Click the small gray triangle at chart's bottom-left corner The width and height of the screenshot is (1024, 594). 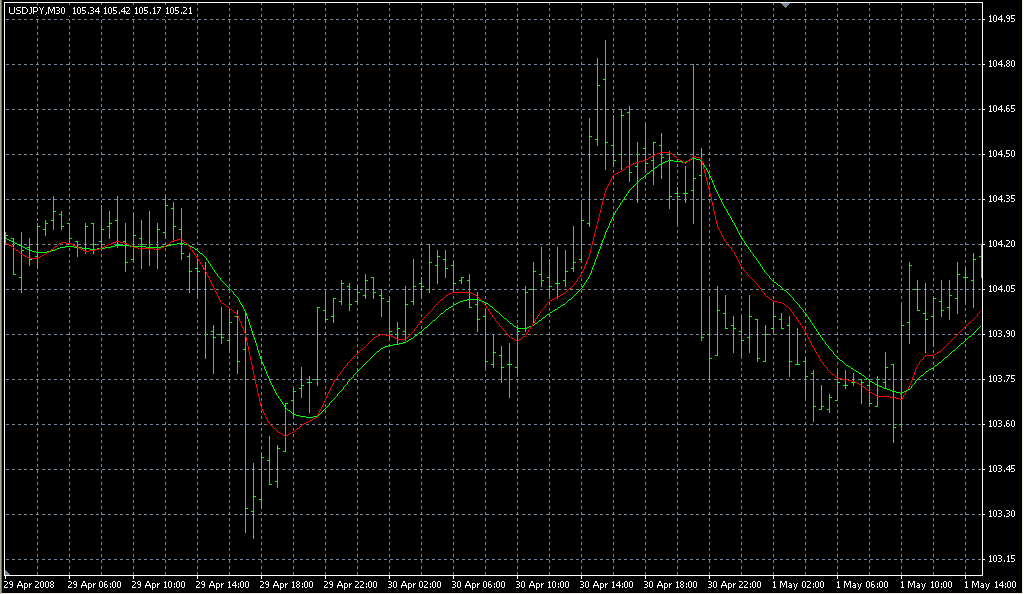tap(7, 573)
